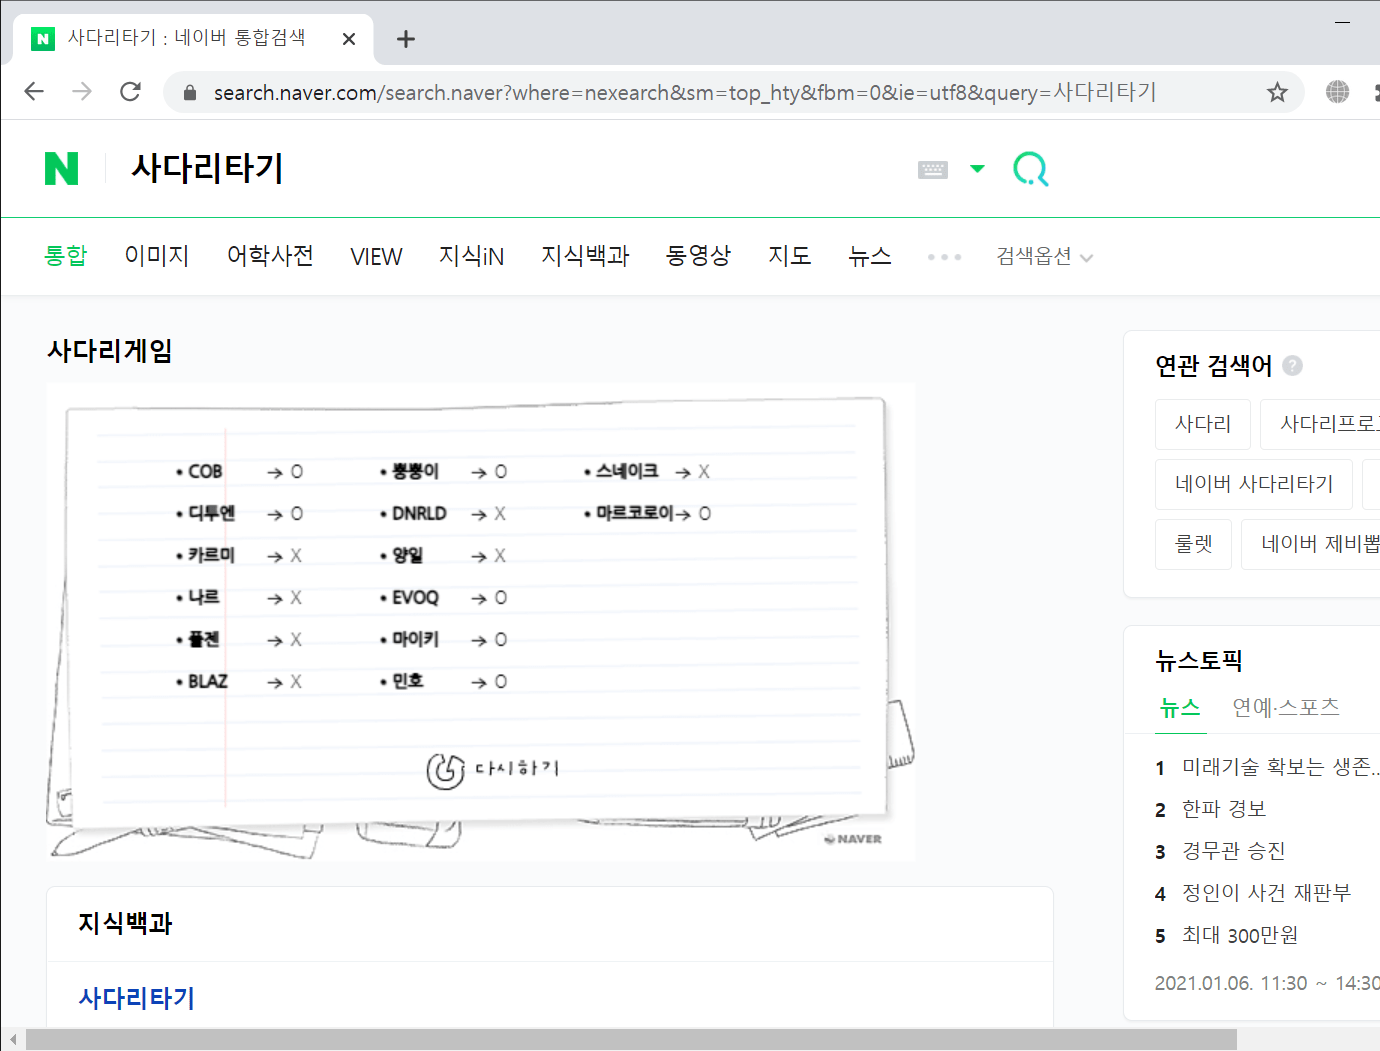1380x1051 pixels.
Task: Click the browser forward arrow
Action: (x=82, y=92)
